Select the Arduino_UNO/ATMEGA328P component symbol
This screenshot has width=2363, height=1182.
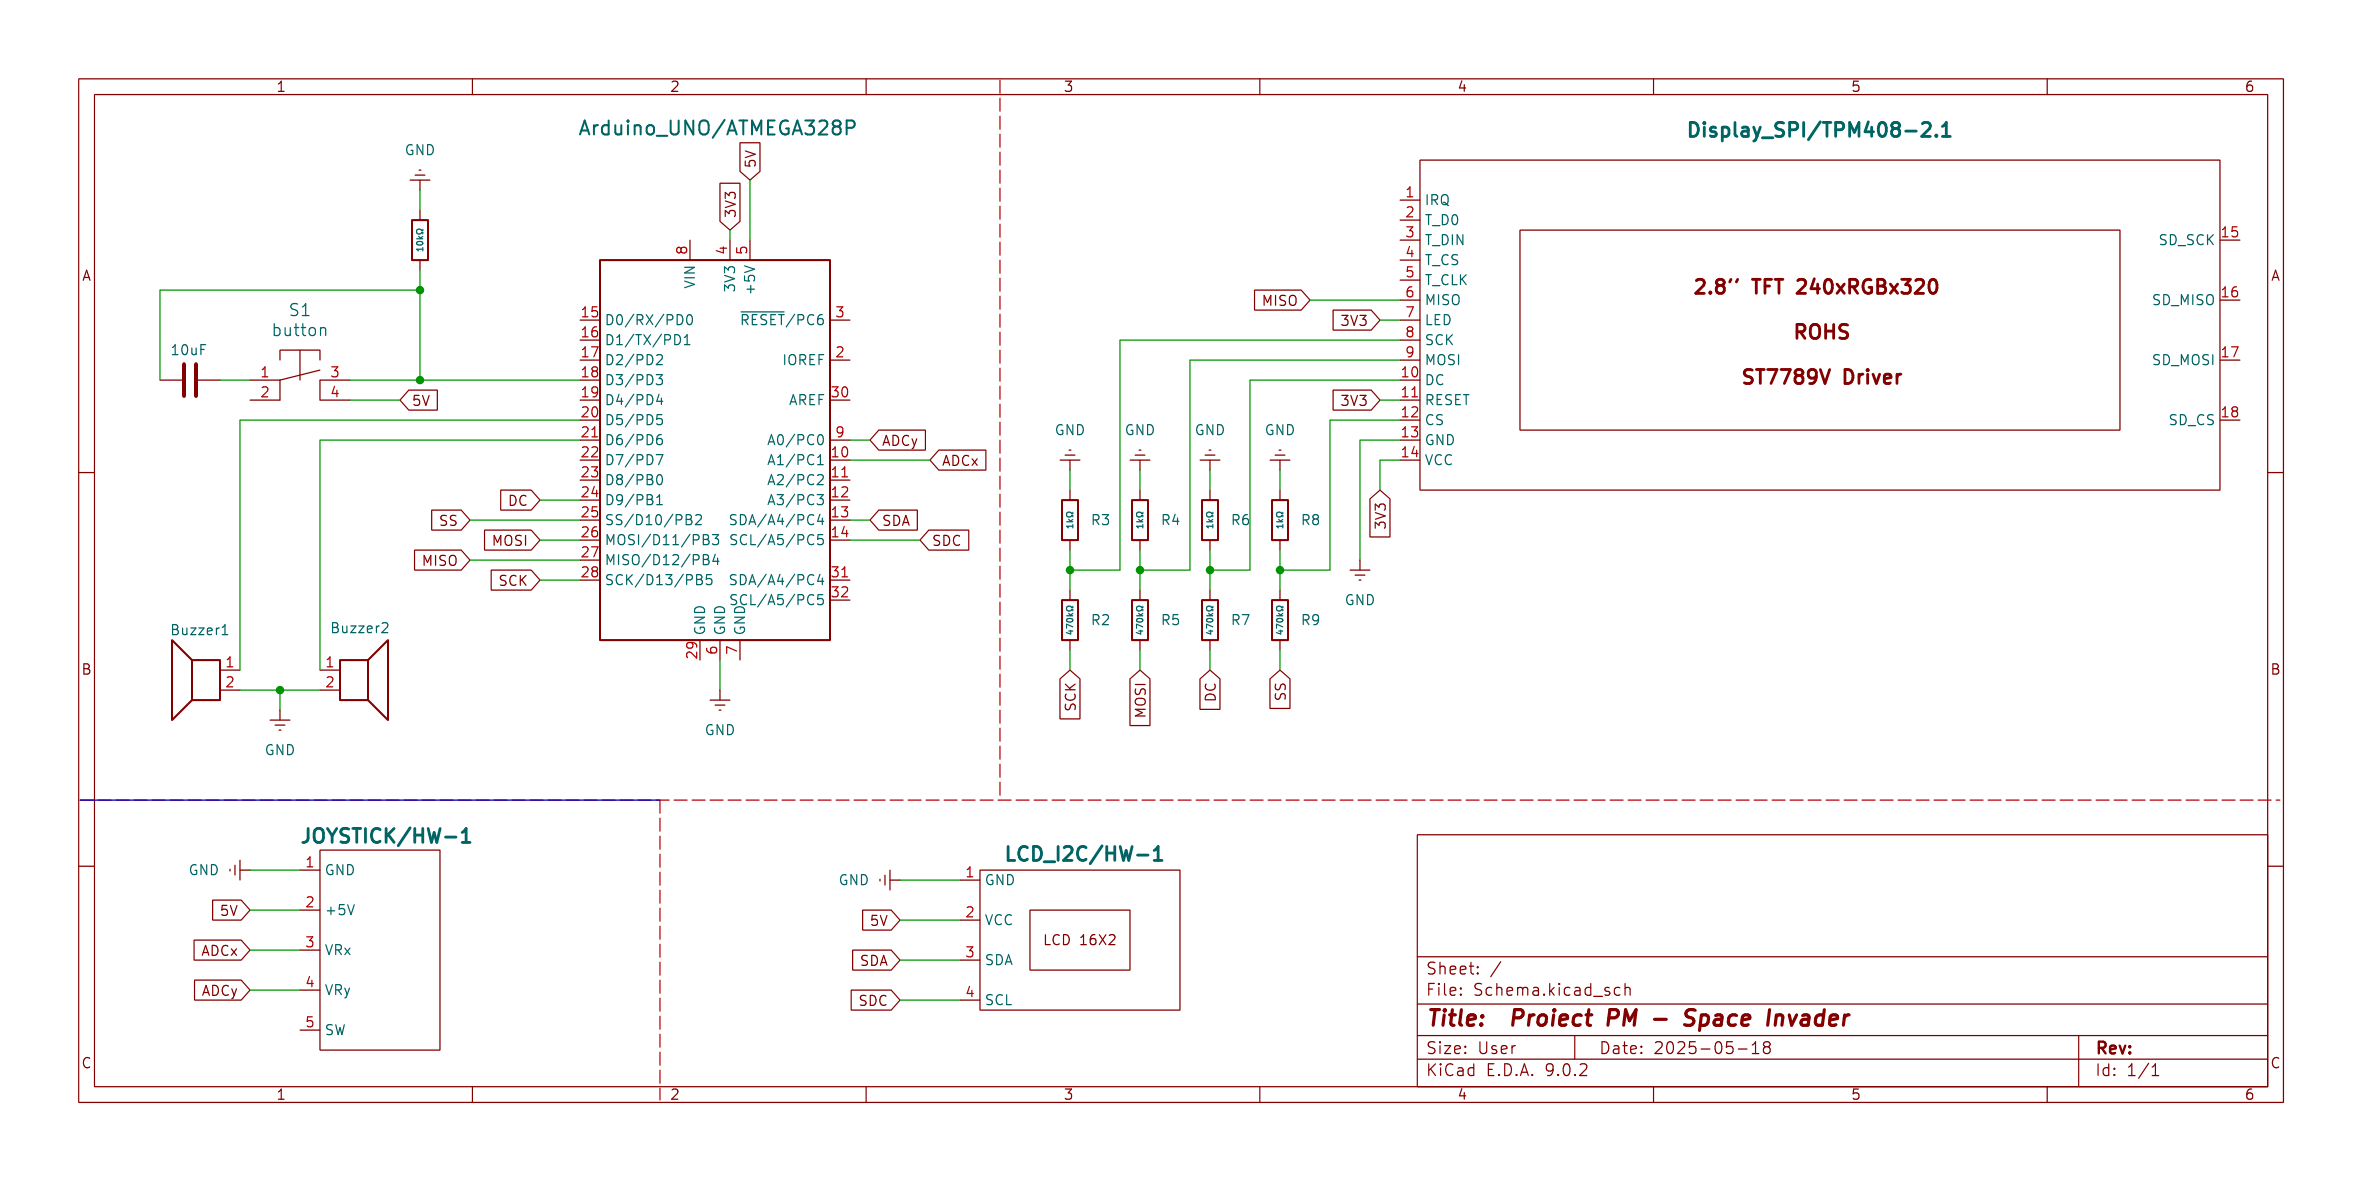point(715,450)
